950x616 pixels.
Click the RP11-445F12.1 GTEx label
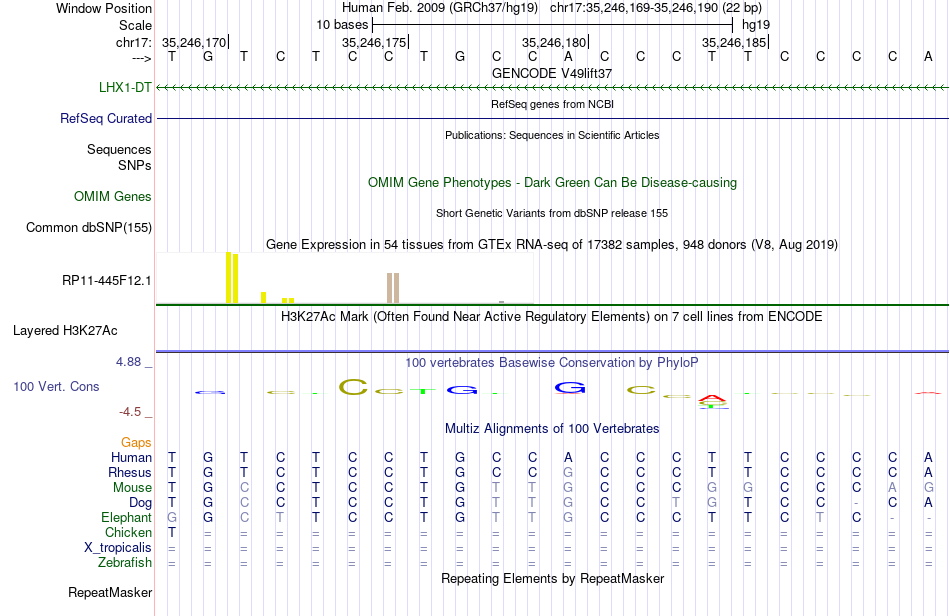[107, 280]
